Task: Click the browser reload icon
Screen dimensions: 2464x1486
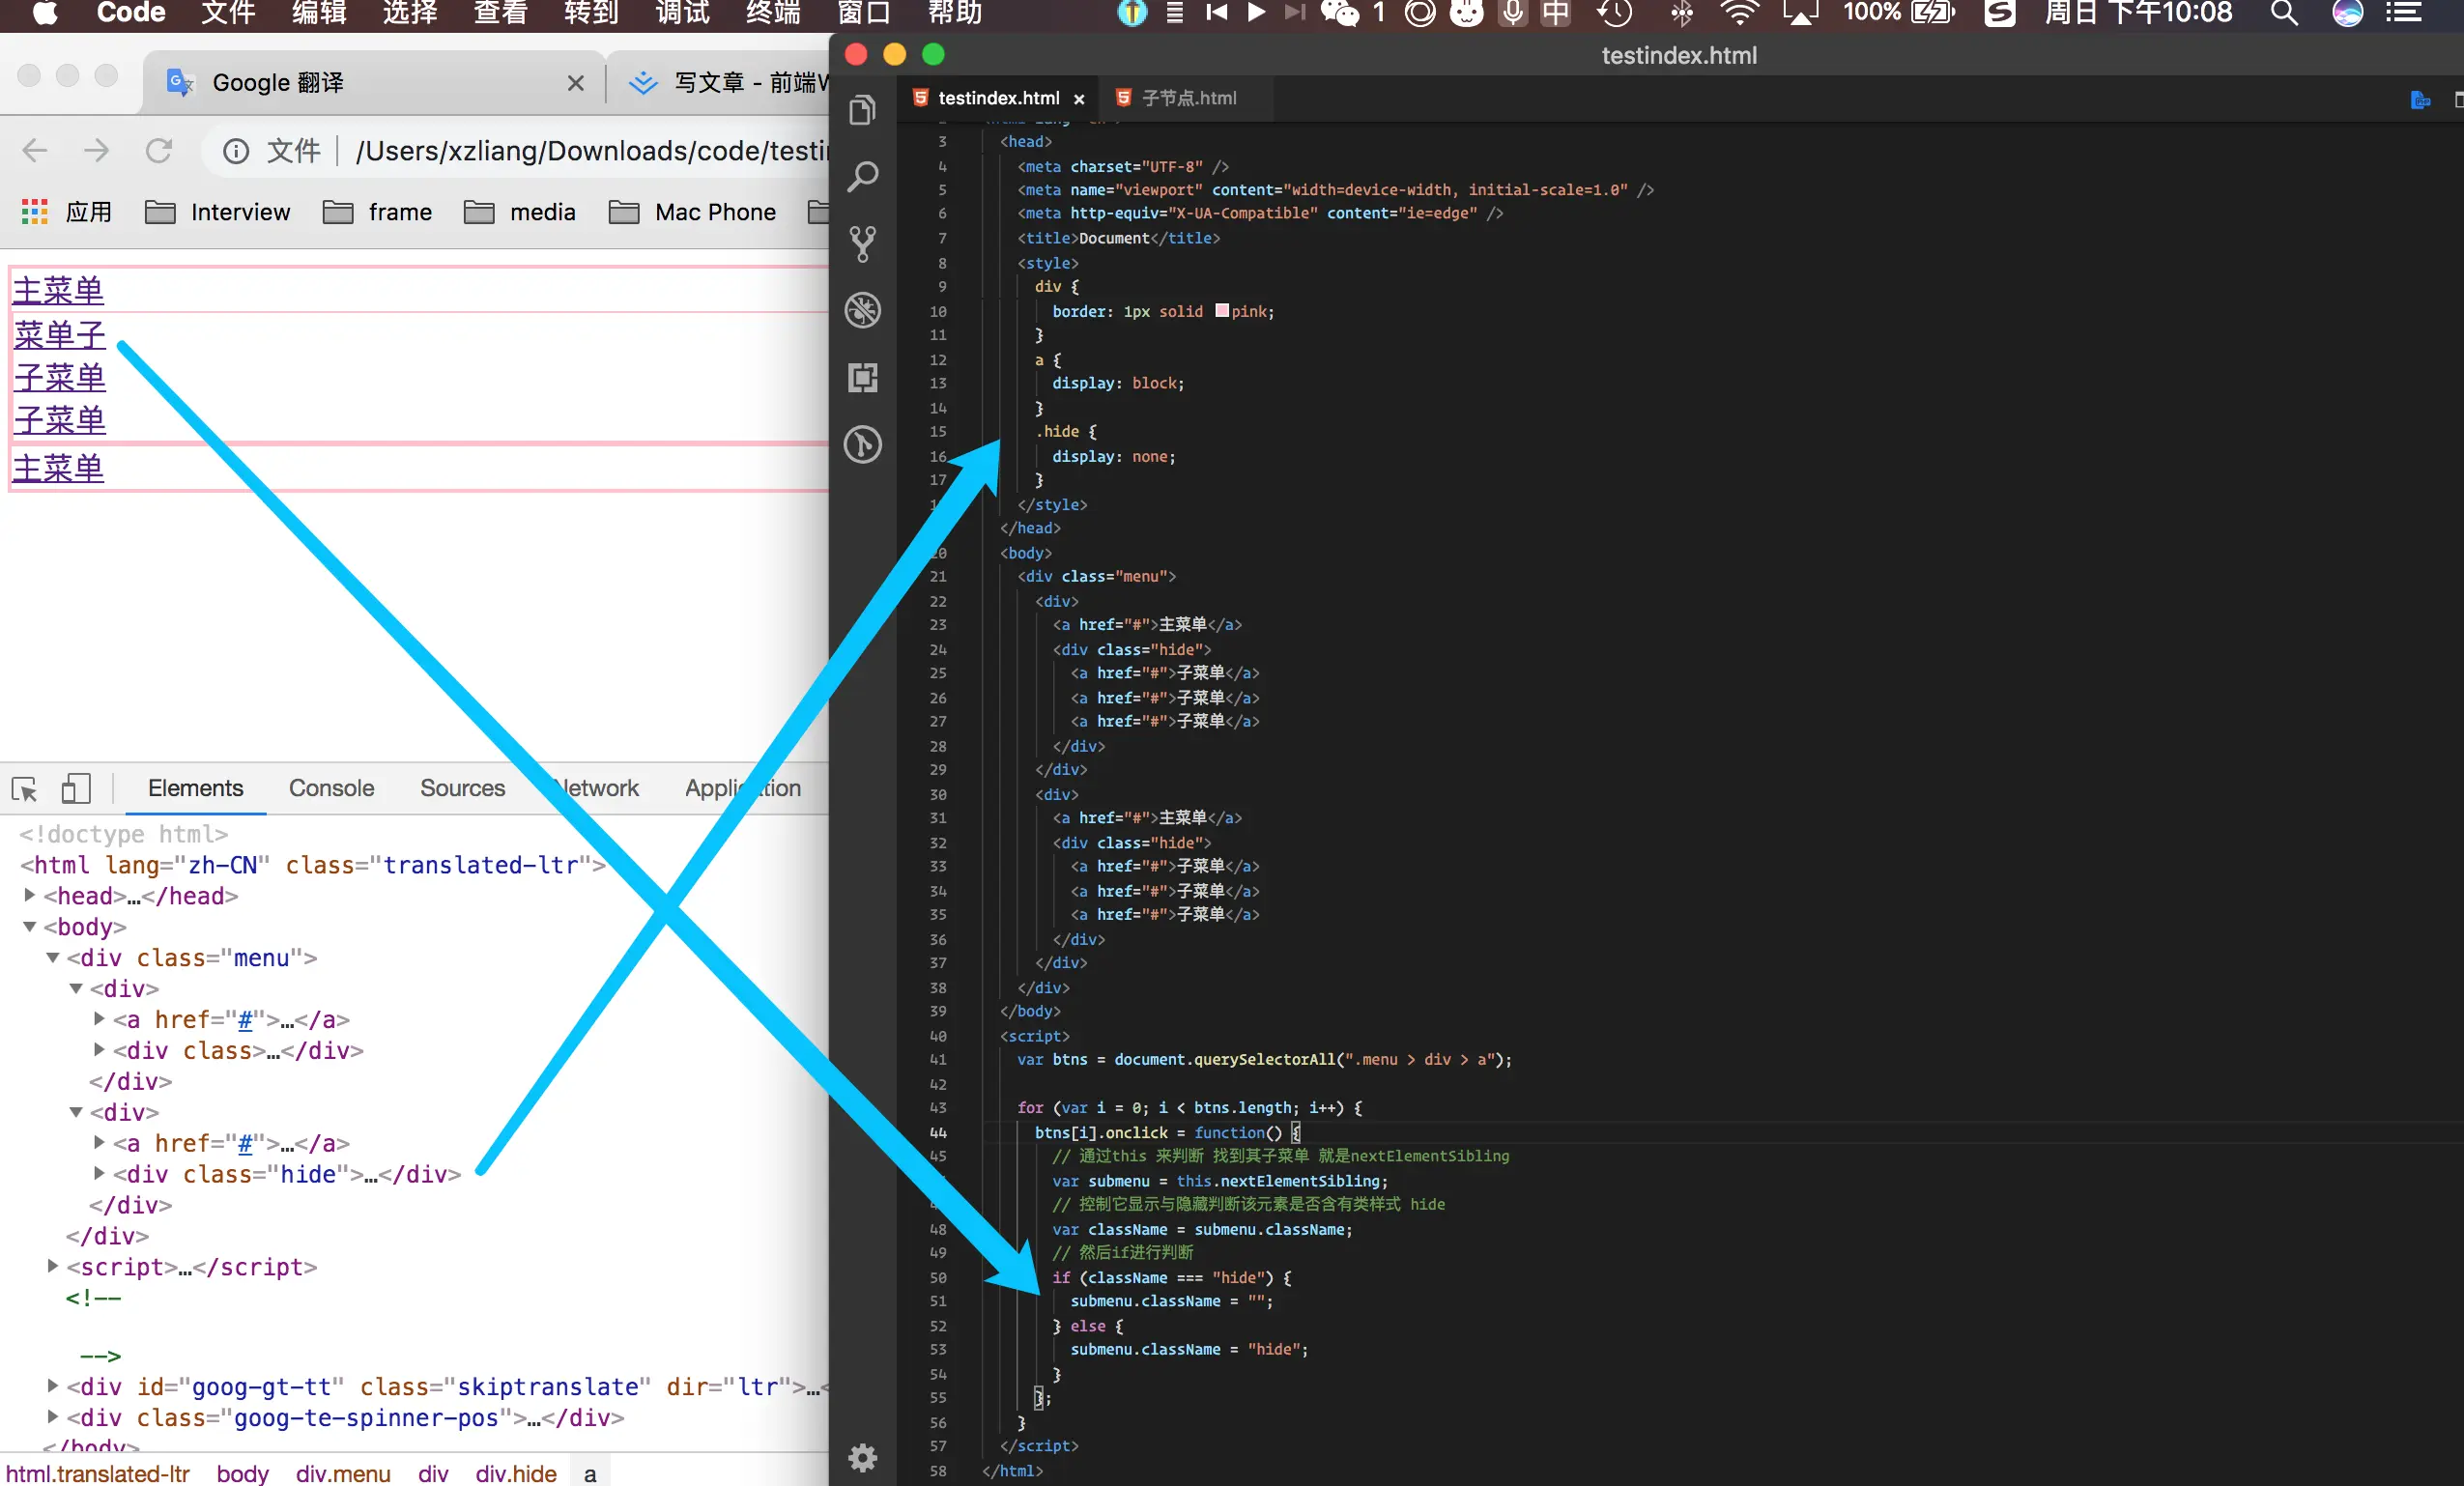Action: click(x=159, y=151)
